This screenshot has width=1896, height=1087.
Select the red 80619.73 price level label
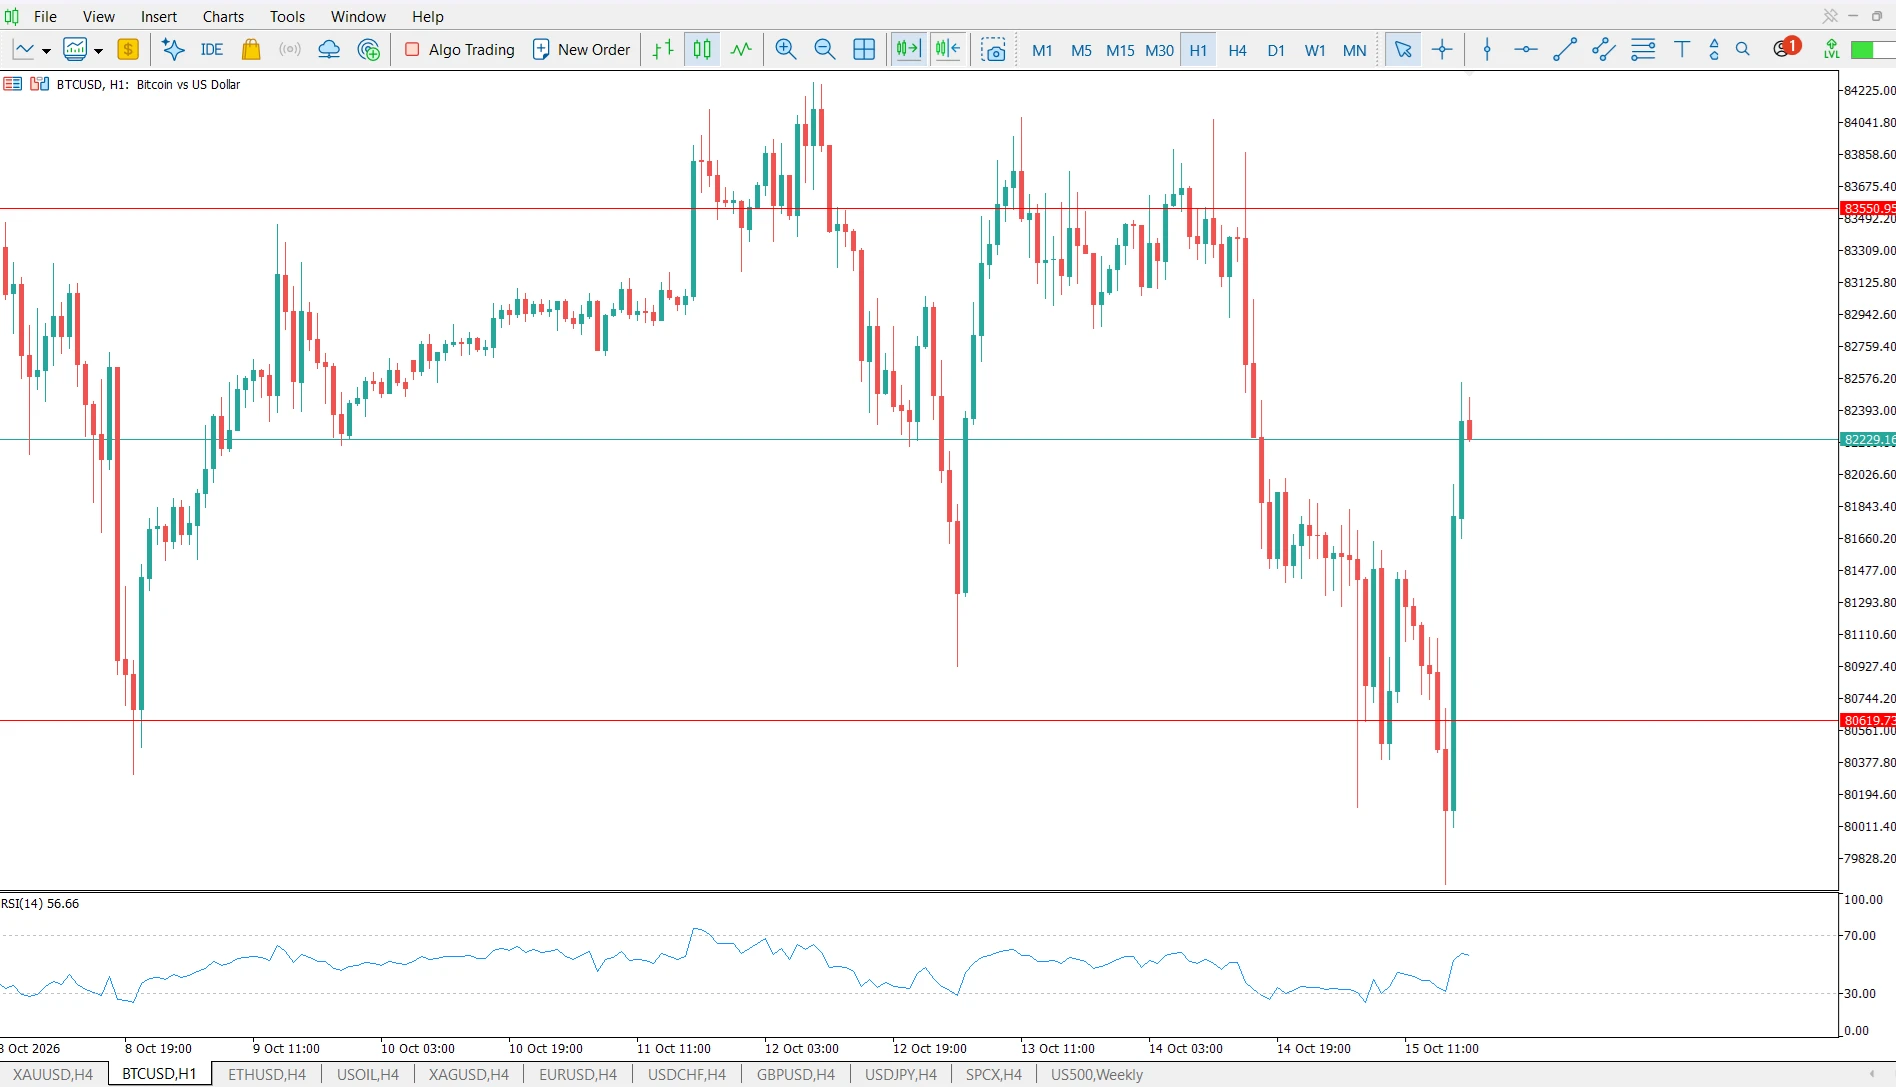point(1867,720)
